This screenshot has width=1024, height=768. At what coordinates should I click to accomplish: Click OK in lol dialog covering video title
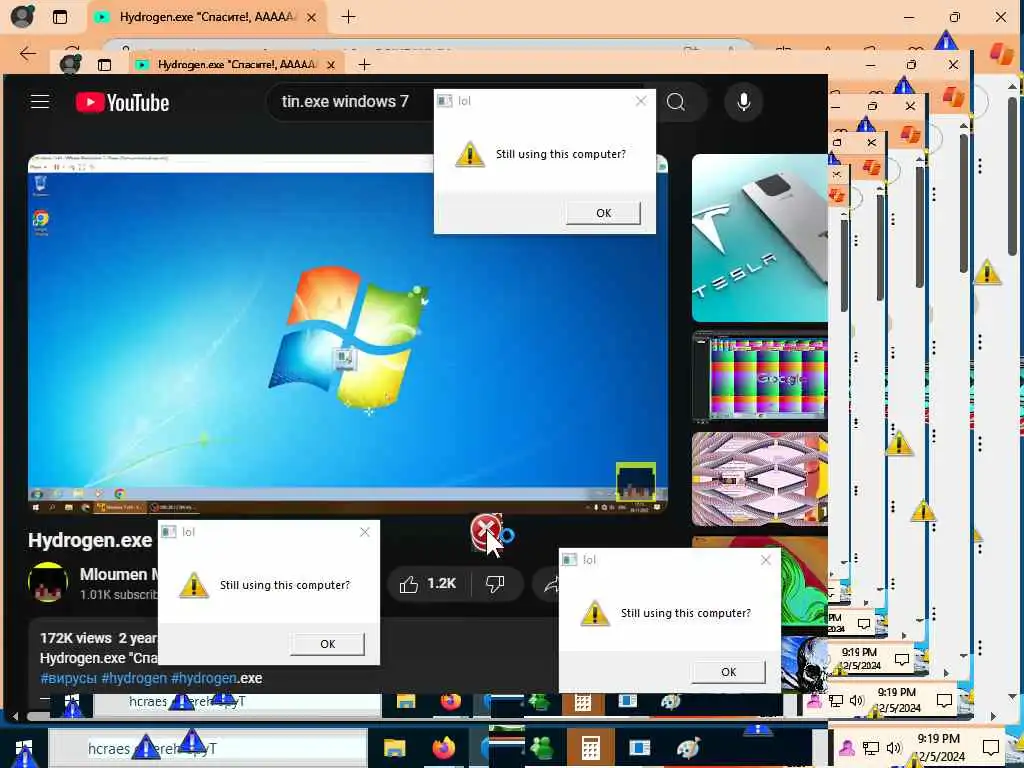point(327,644)
